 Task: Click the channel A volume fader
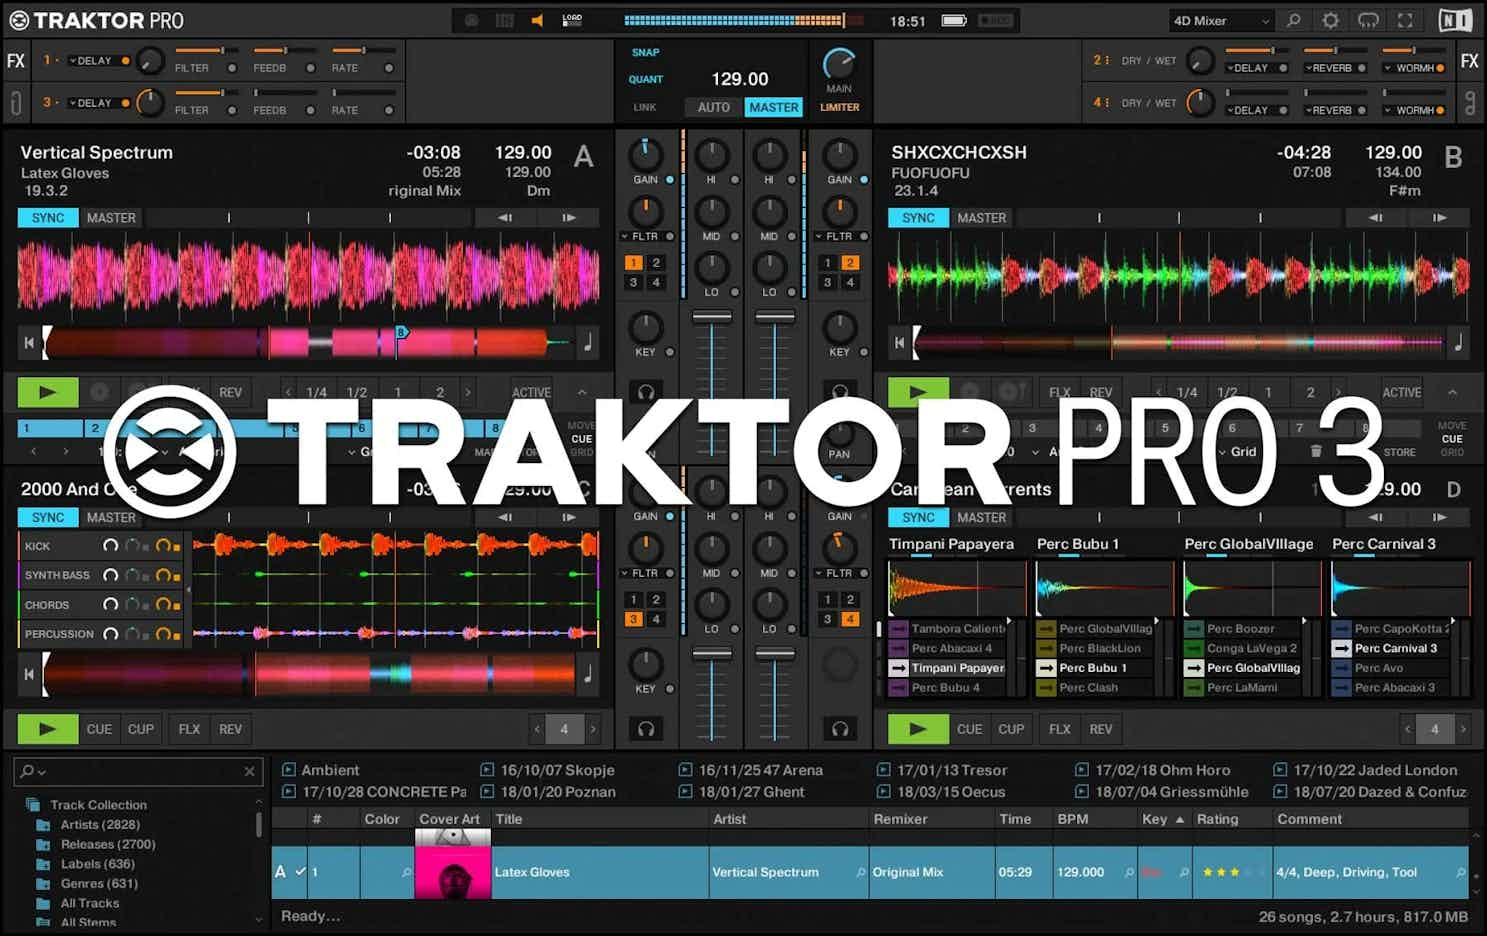[x=712, y=317]
